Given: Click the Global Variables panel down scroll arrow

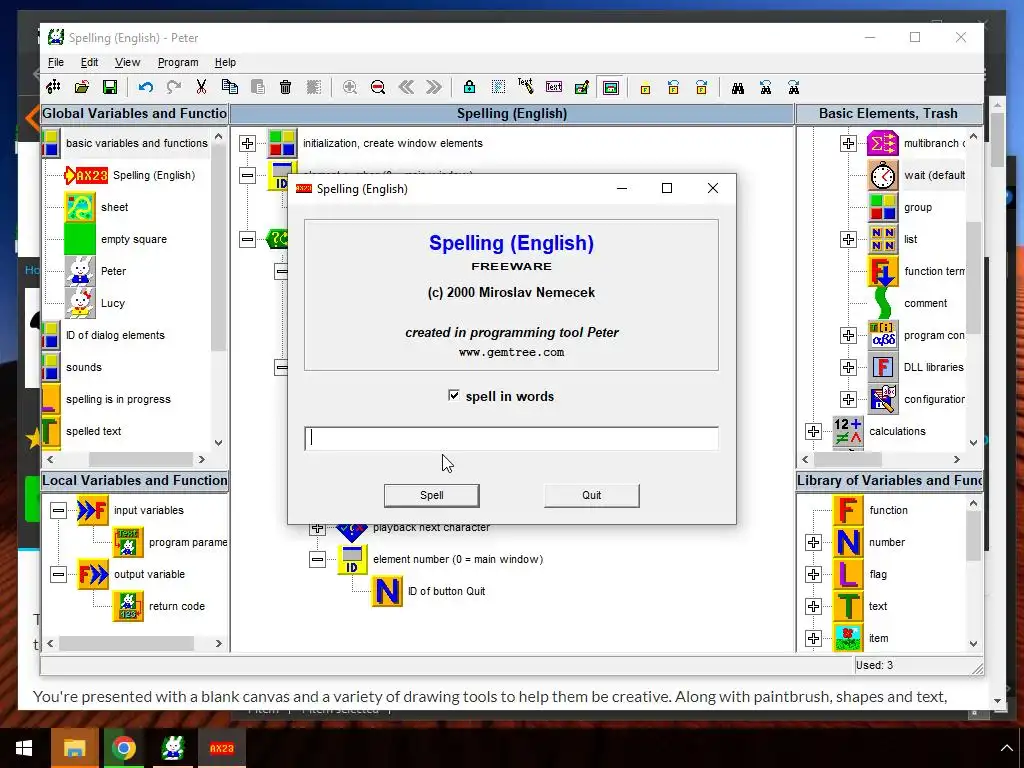Looking at the screenshot, I should (218, 442).
